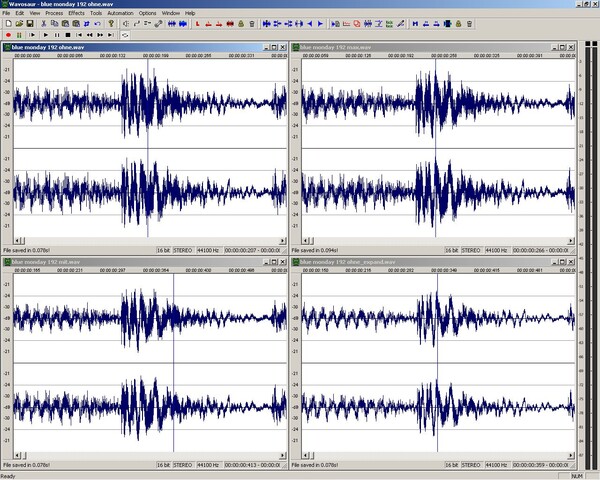Click 'File saved in 0.094s!' status text

315,250
